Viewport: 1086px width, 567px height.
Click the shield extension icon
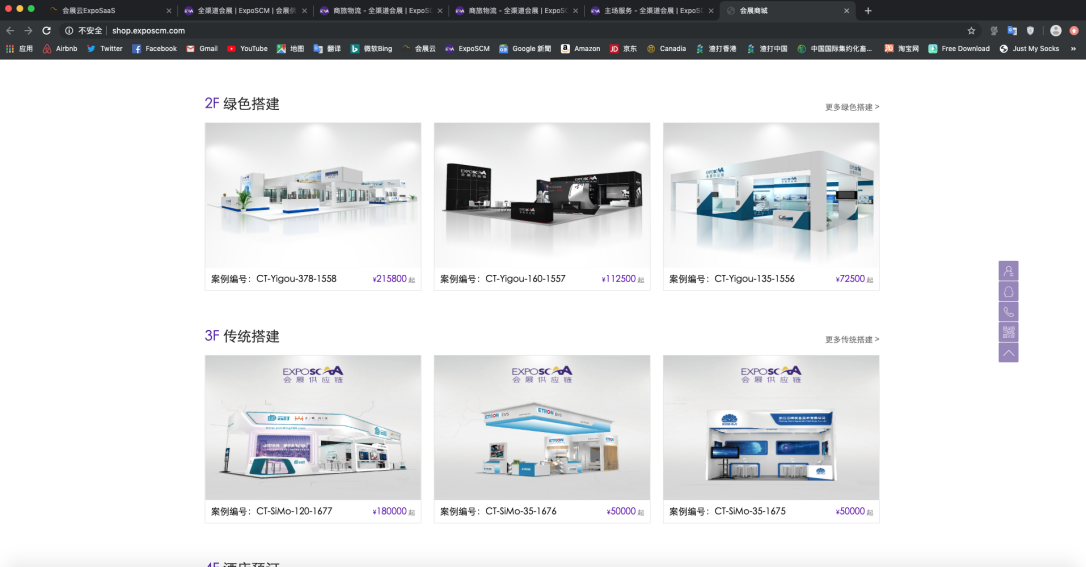tap(1030, 30)
